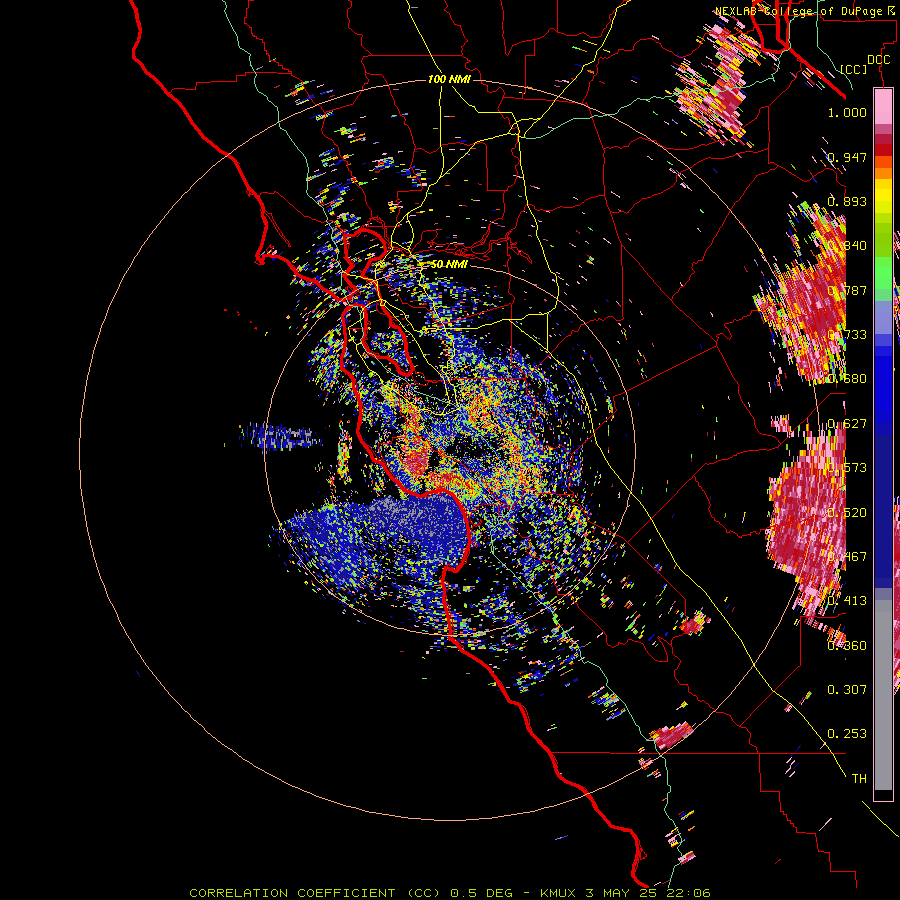The width and height of the screenshot is (900, 900).
Task: Click the 0.360 scale value
Action: pos(847,645)
